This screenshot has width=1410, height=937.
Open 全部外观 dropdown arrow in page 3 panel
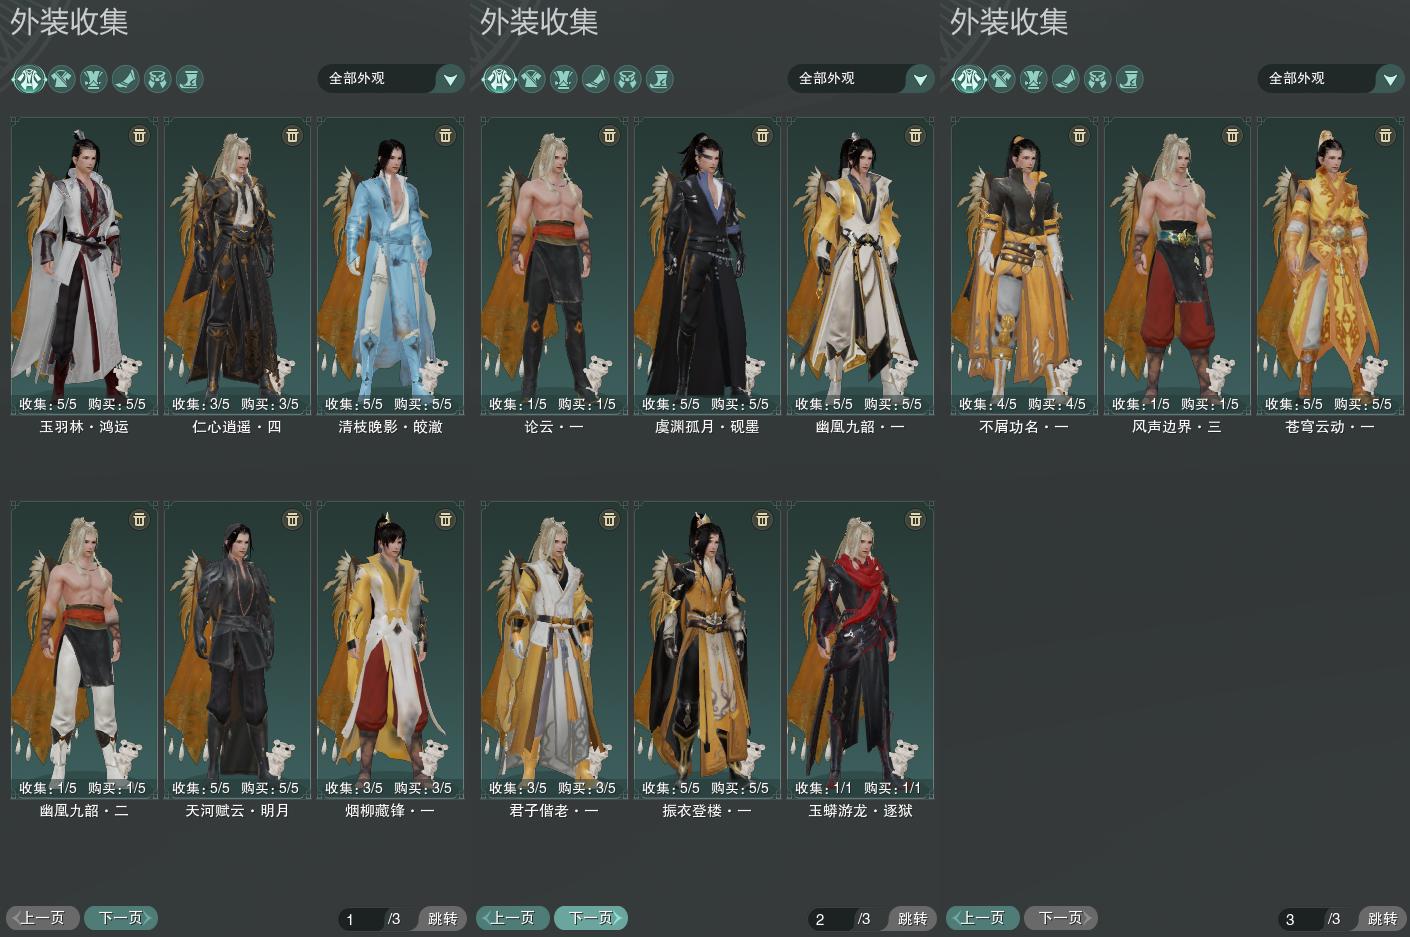coord(1389,79)
